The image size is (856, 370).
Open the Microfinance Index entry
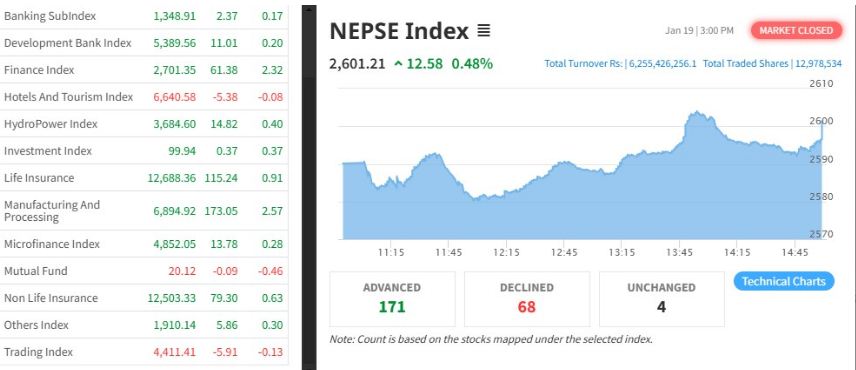(144, 244)
